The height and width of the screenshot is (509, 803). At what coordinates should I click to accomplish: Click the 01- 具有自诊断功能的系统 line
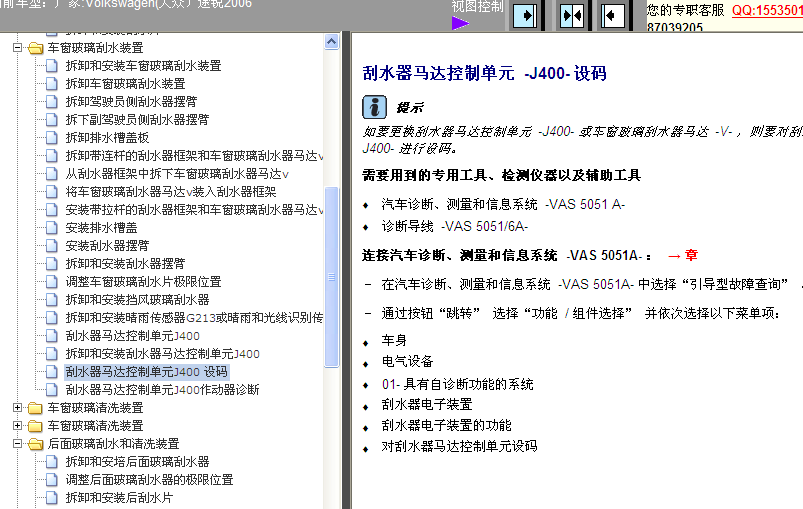click(458, 384)
